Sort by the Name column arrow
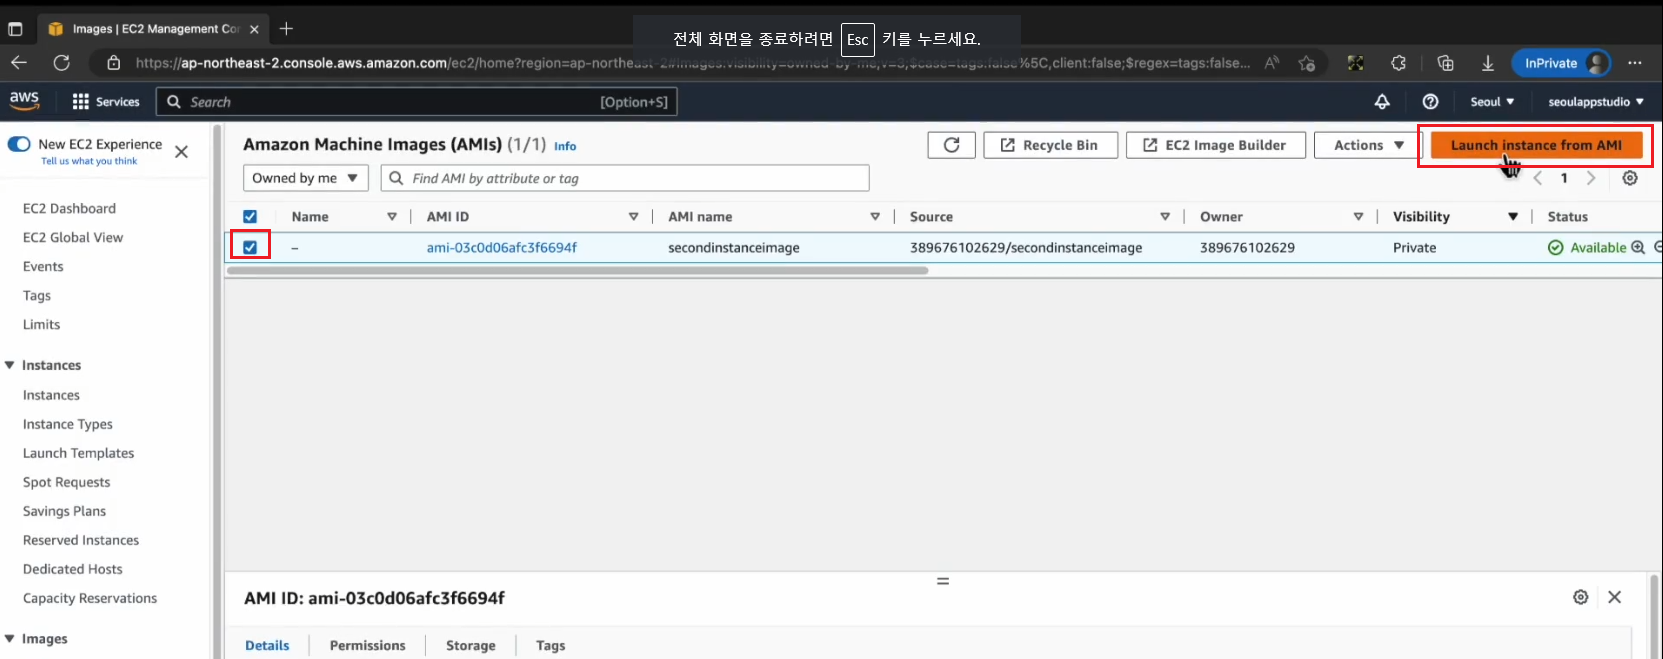Screen dimensions: 1663x659 coord(392,216)
